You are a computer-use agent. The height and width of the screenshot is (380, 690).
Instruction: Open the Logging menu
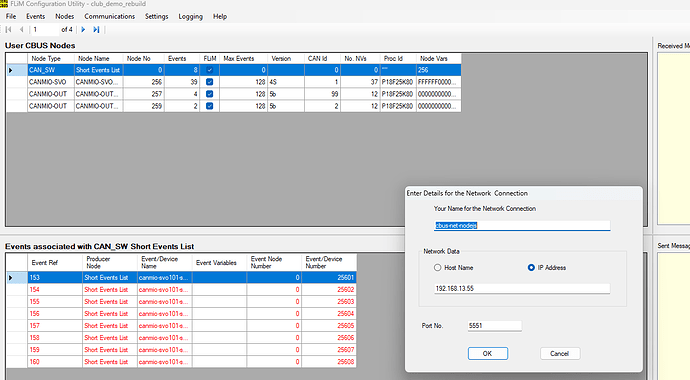(x=191, y=16)
